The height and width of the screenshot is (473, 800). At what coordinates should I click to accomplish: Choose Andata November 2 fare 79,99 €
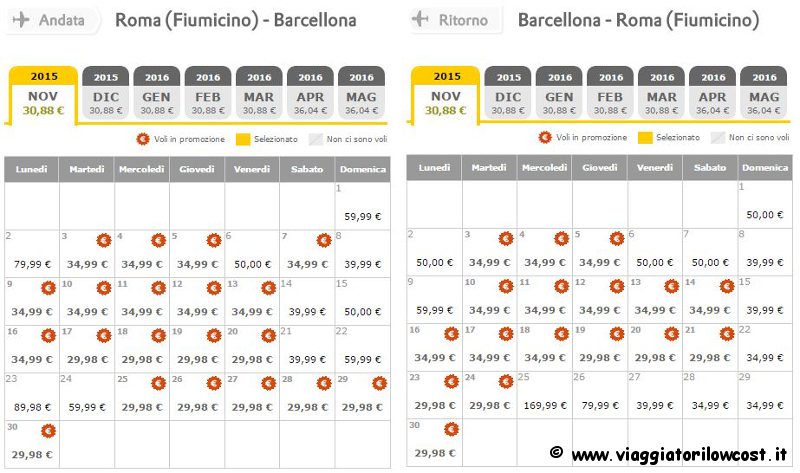point(32,264)
